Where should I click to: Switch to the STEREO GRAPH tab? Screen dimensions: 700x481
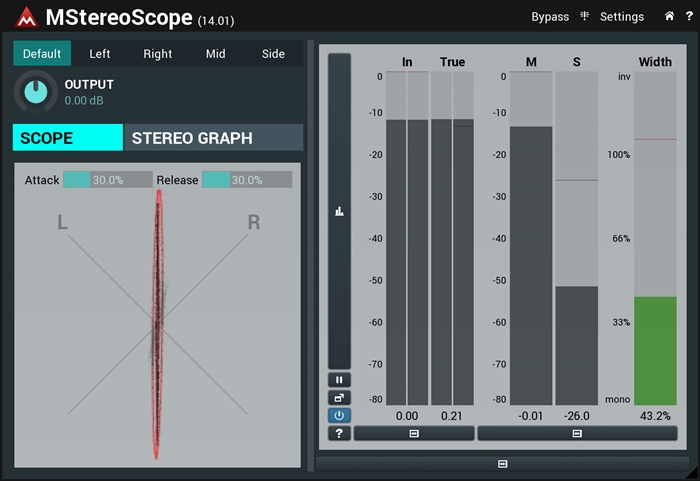tap(212, 138)
